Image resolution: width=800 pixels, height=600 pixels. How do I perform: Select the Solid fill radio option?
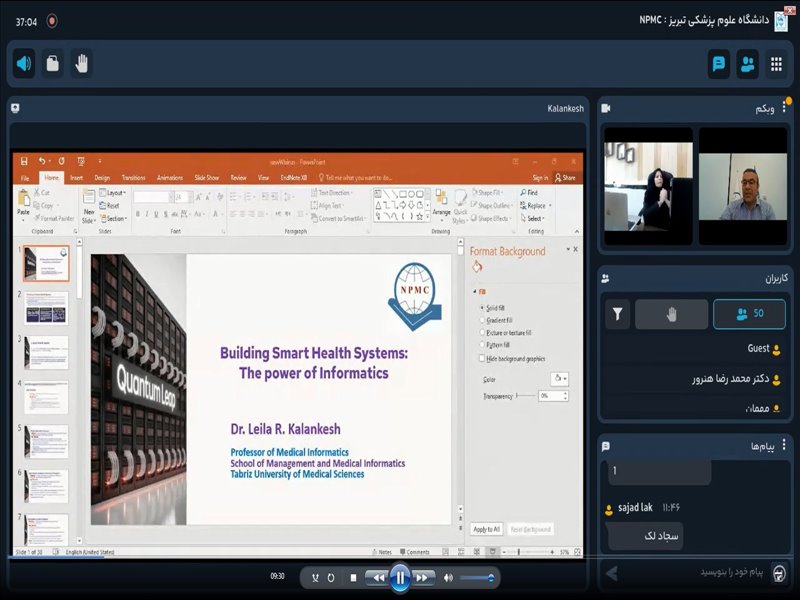[482, 308]
